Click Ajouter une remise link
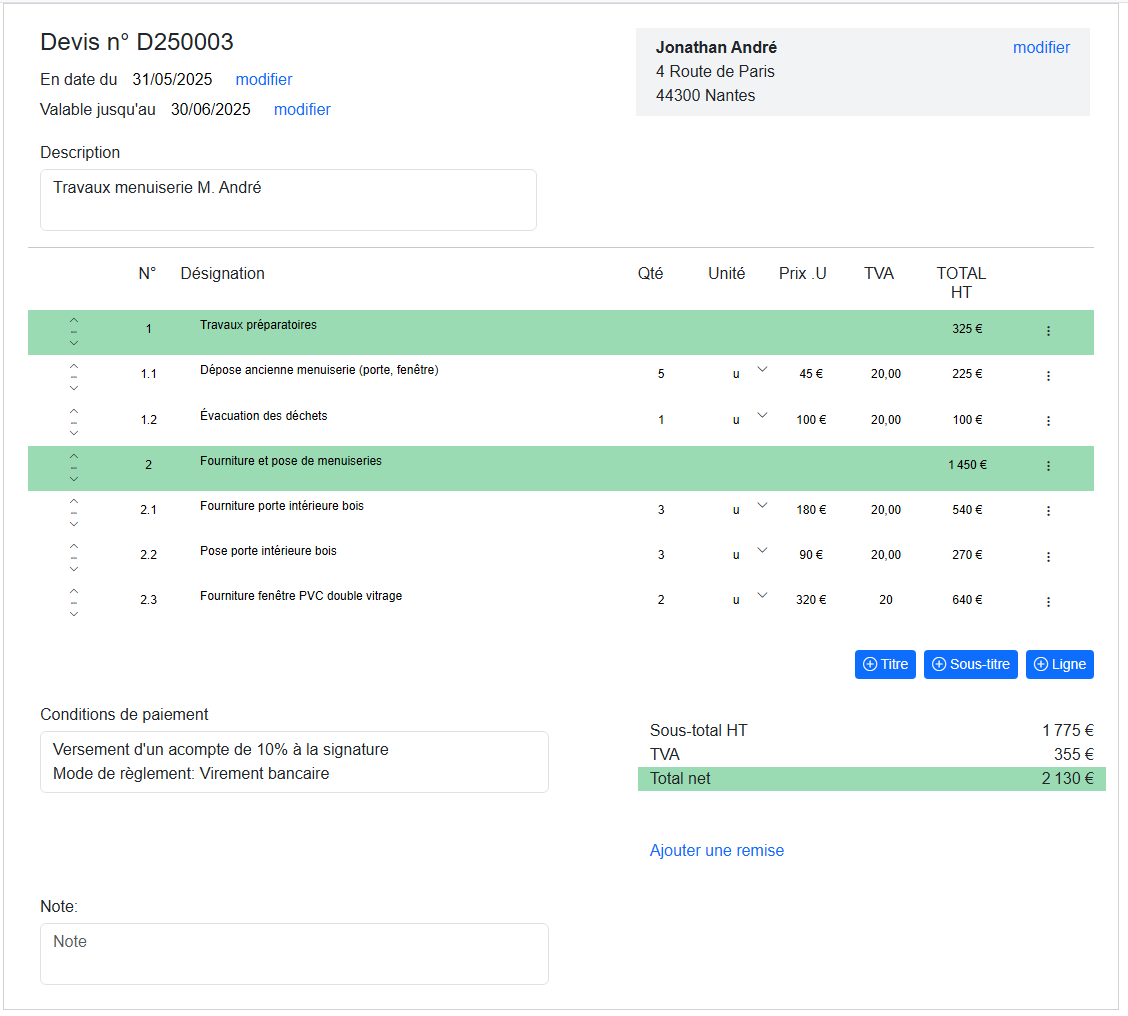 pos(716,851)
